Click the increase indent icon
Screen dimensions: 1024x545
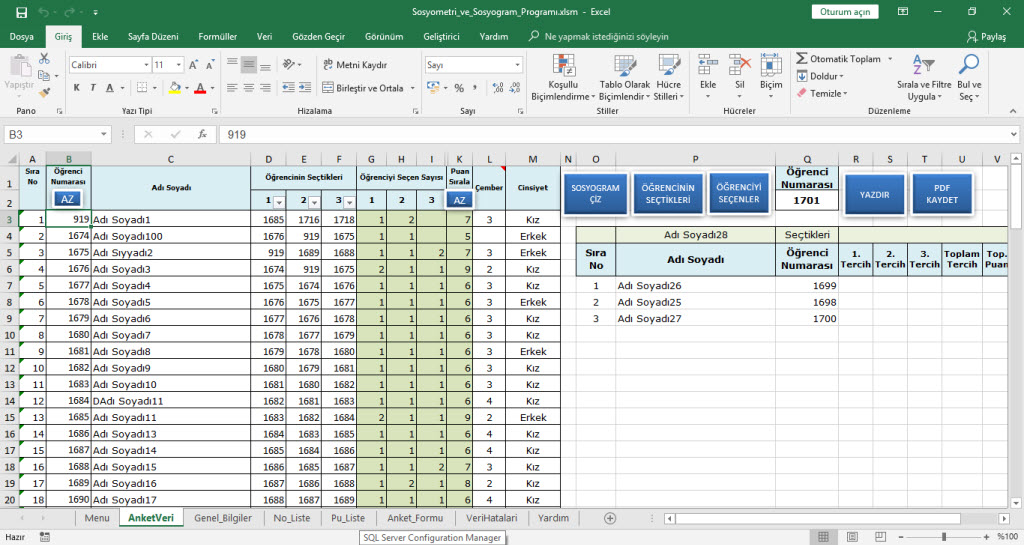click(306, 87)
